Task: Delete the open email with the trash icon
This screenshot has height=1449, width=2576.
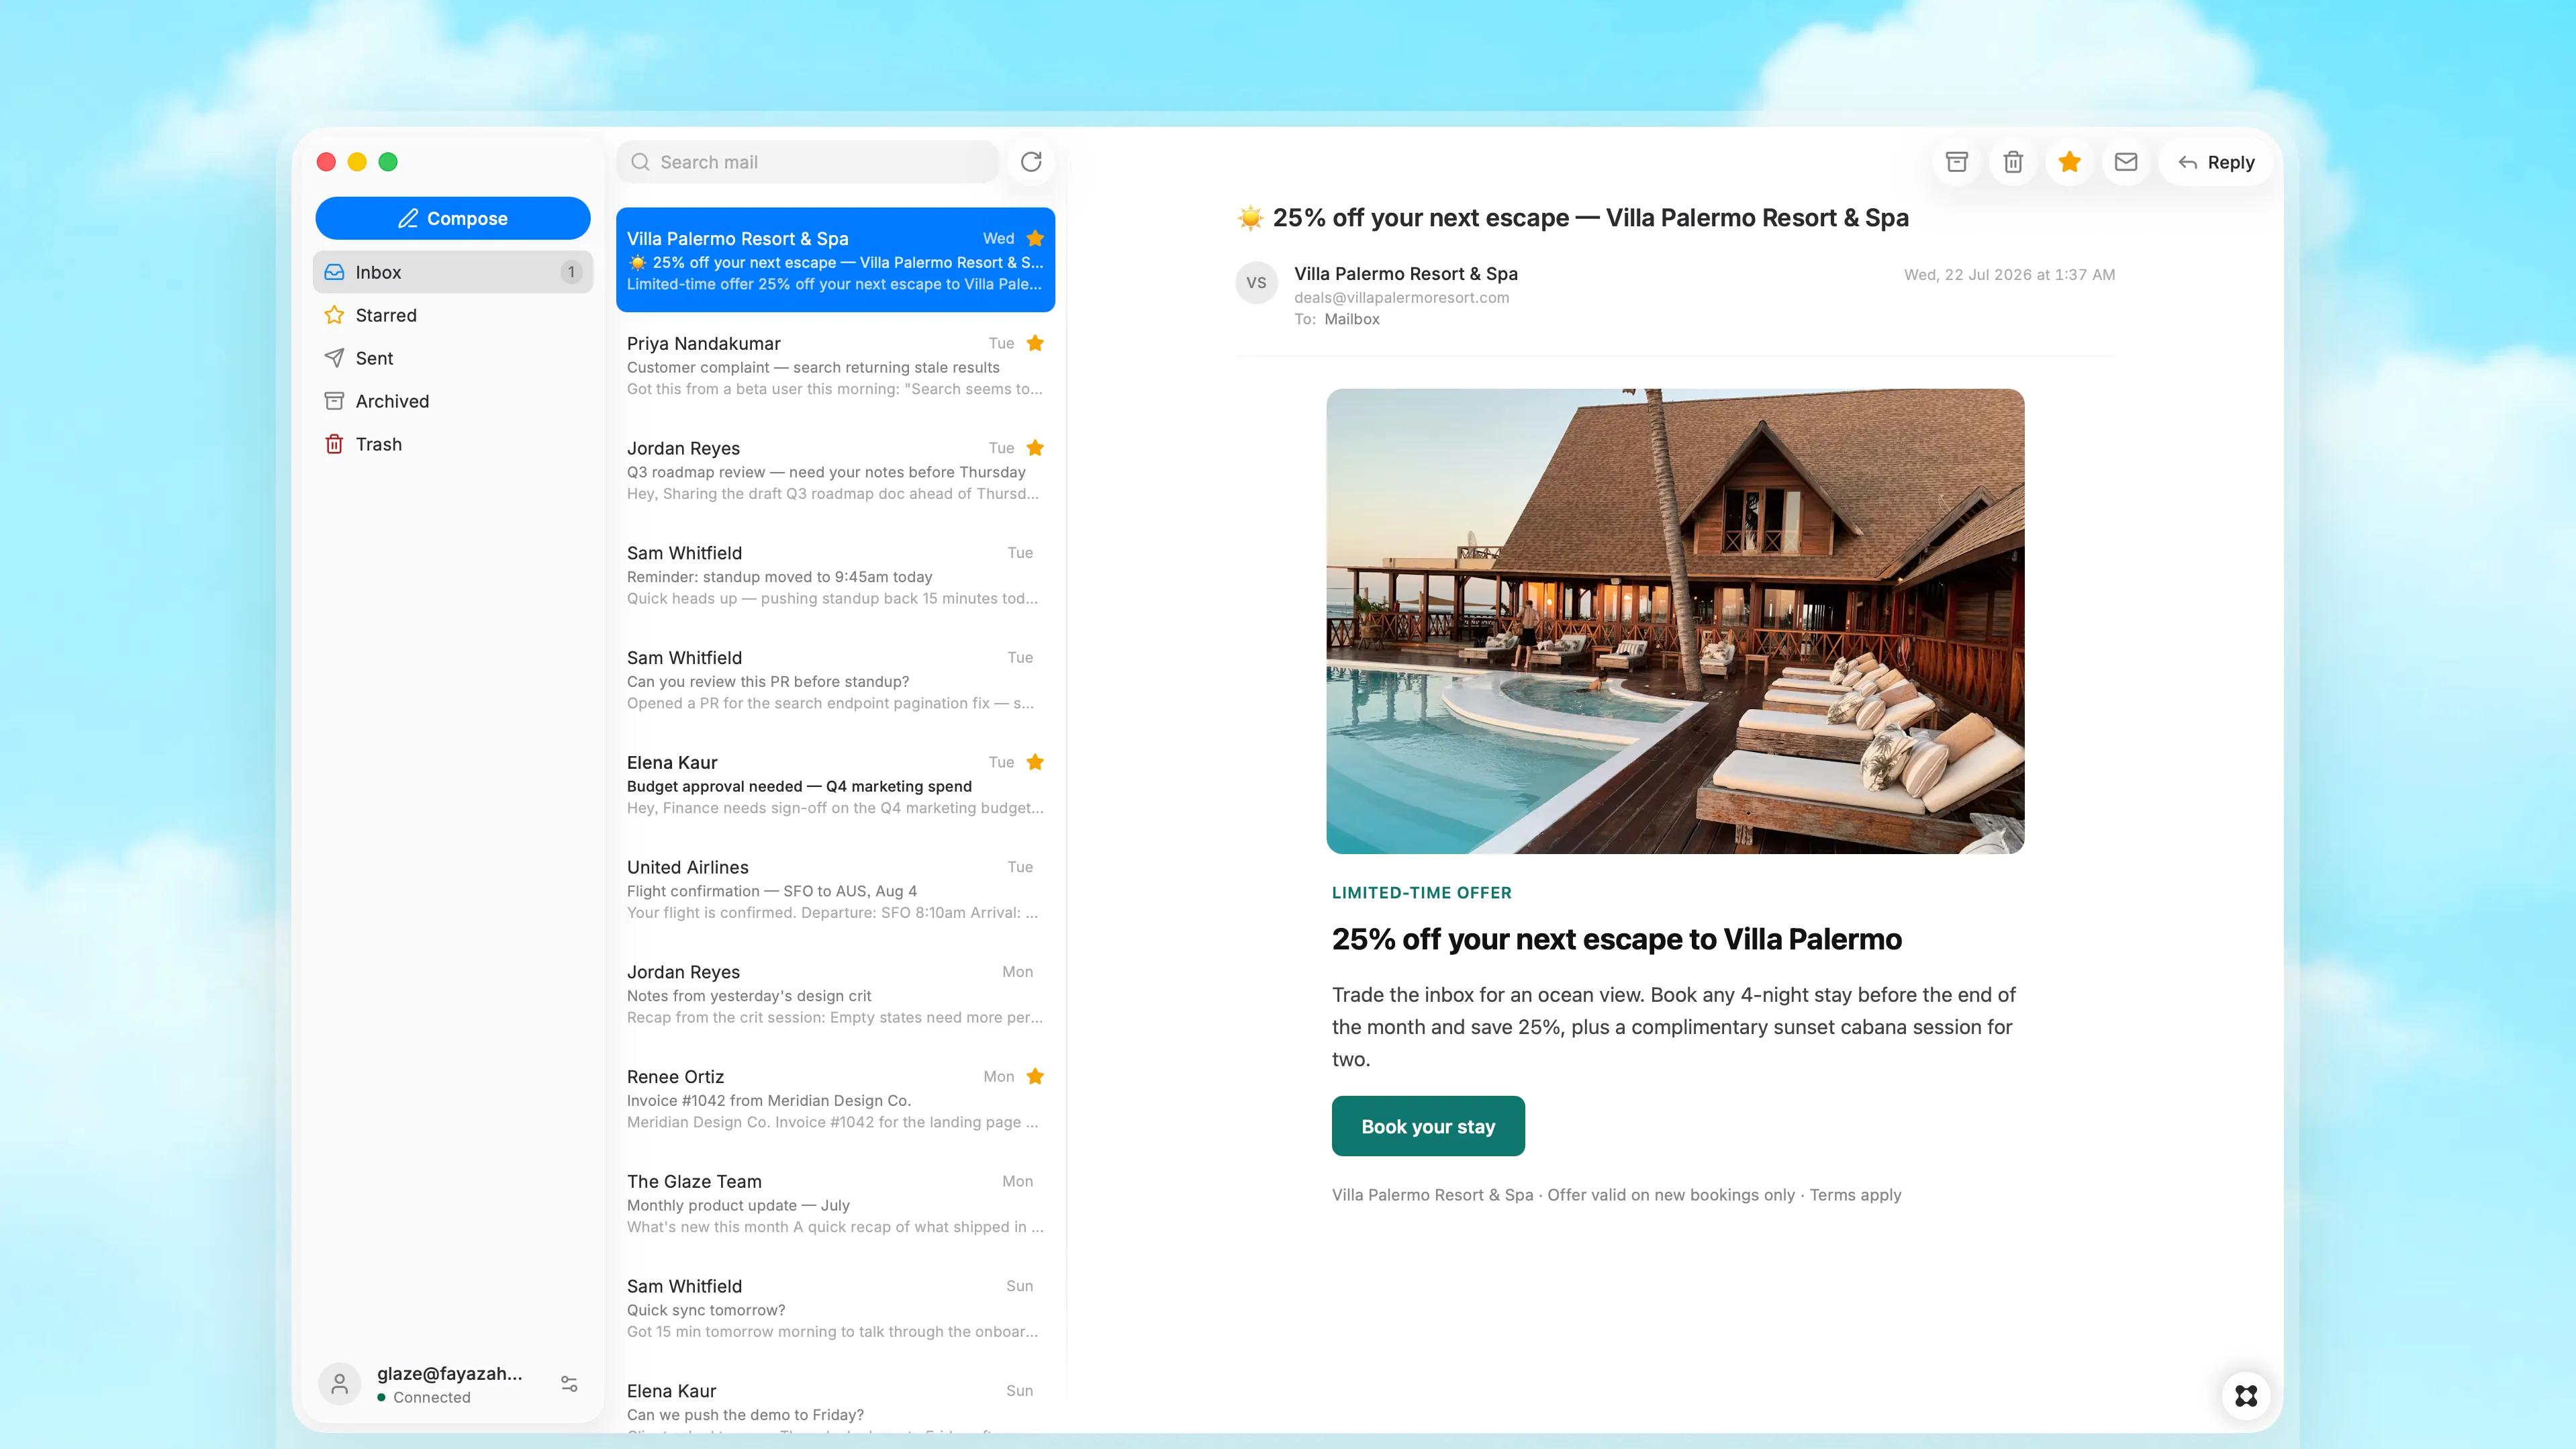Action: point(2013,162)
